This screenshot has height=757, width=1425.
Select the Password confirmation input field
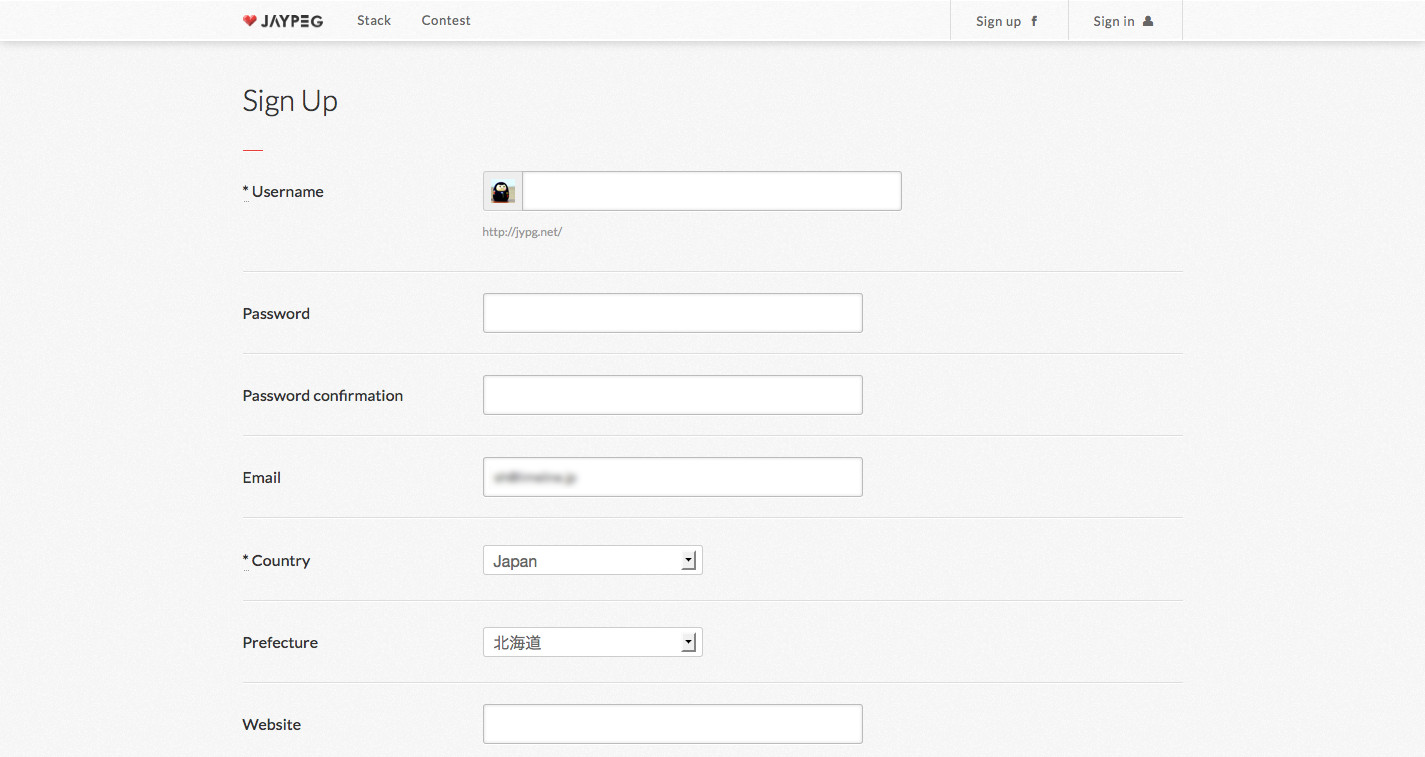672,395
